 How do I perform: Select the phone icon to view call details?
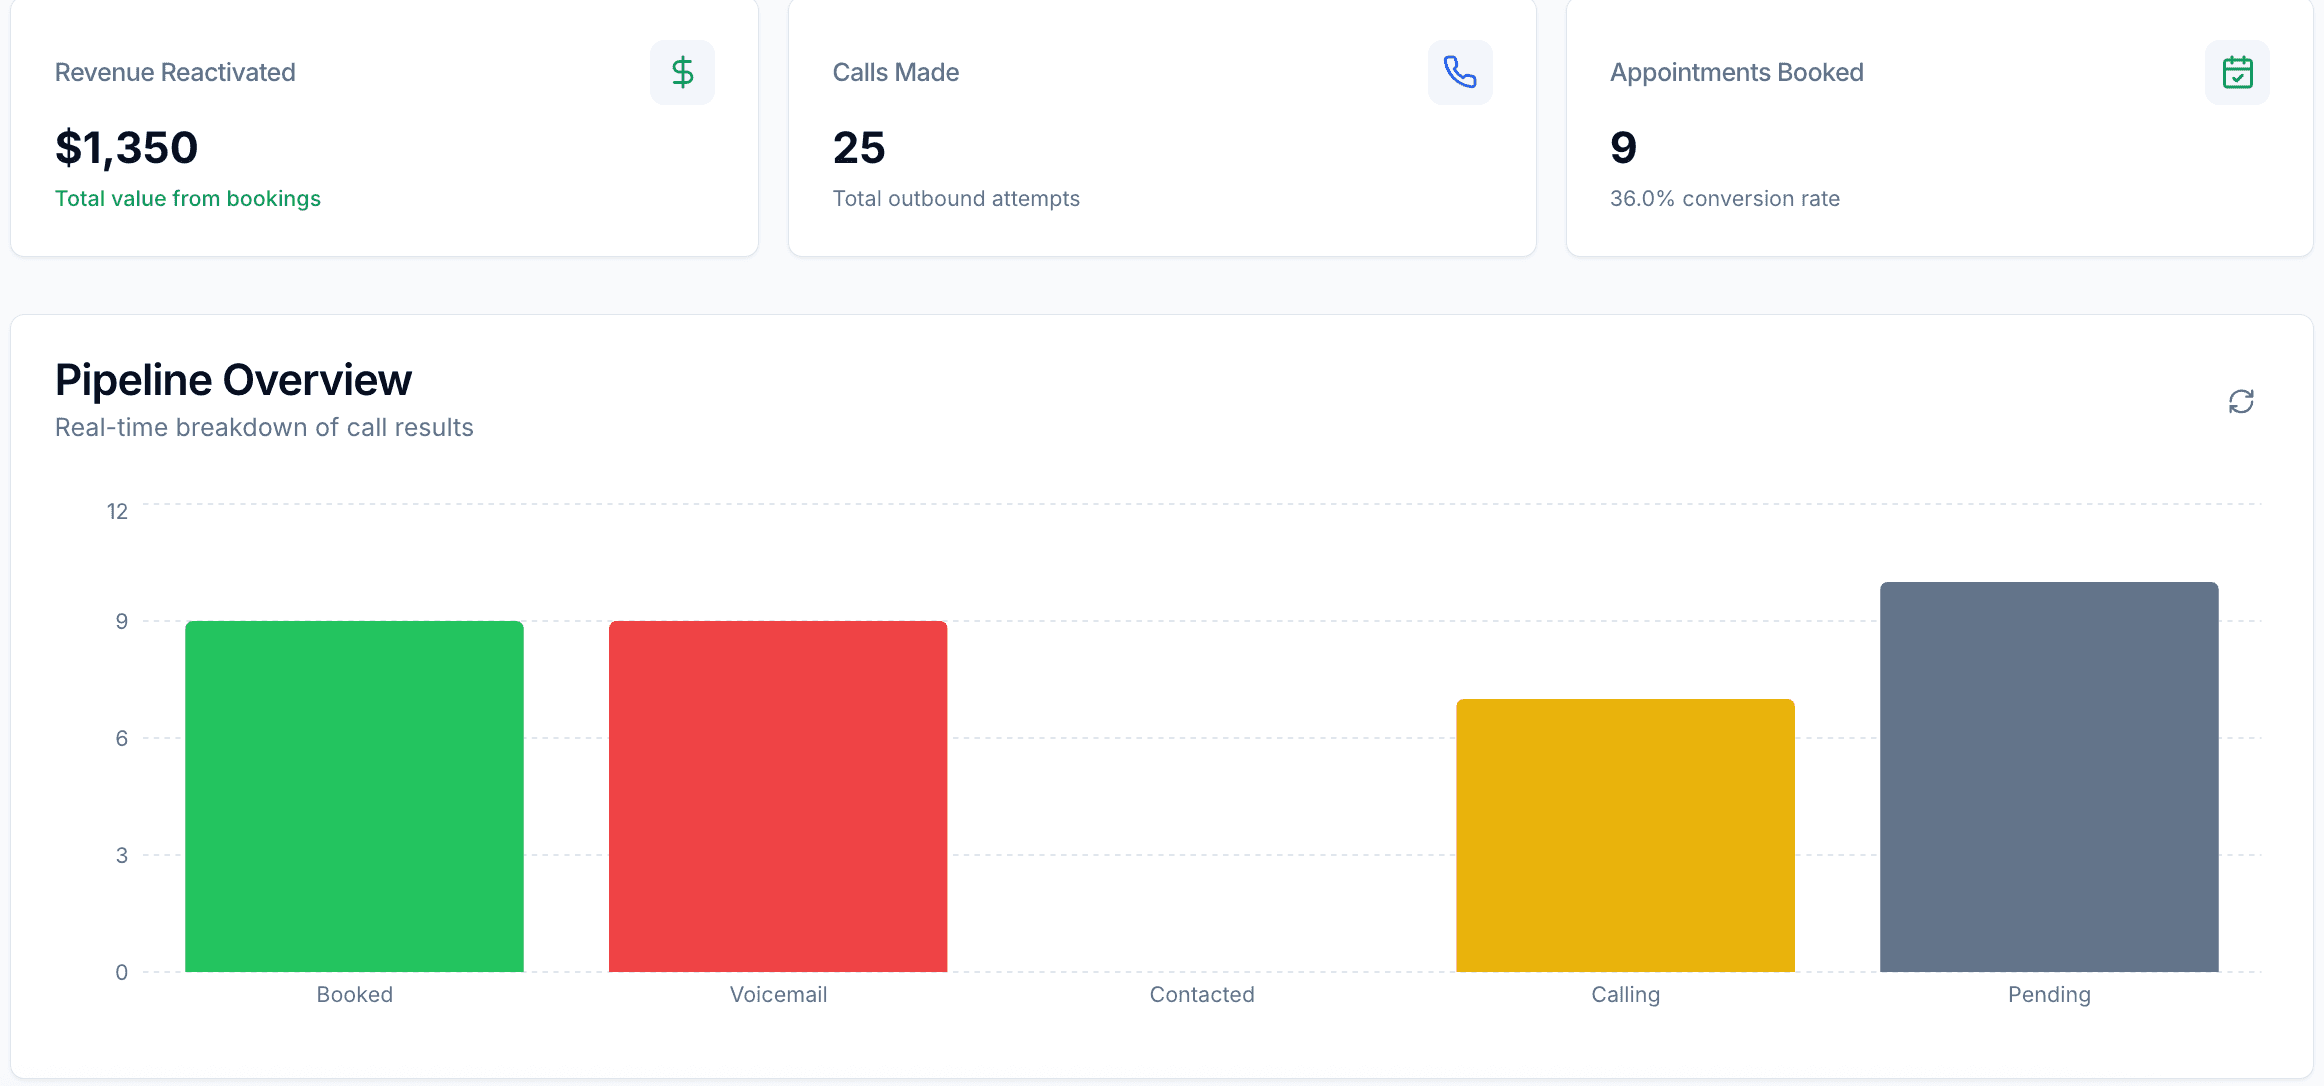click(x=1460, y=72)
